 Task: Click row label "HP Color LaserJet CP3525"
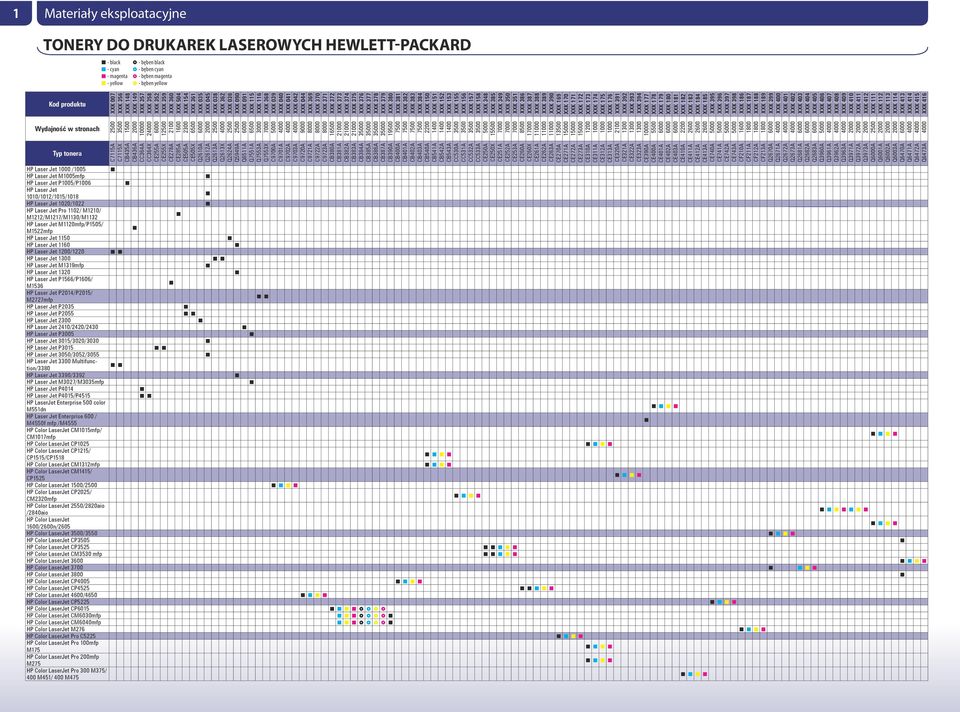(x=58, y=547)
